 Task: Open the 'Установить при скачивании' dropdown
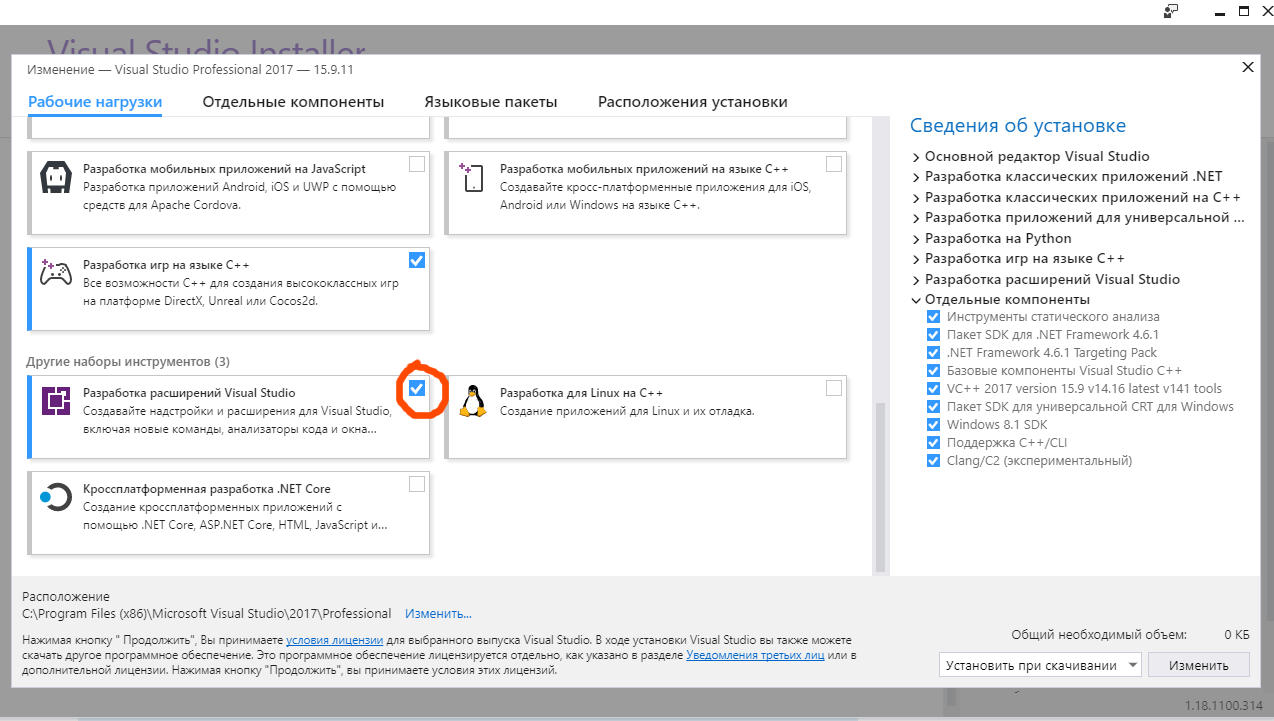[x=1040, y=665]
